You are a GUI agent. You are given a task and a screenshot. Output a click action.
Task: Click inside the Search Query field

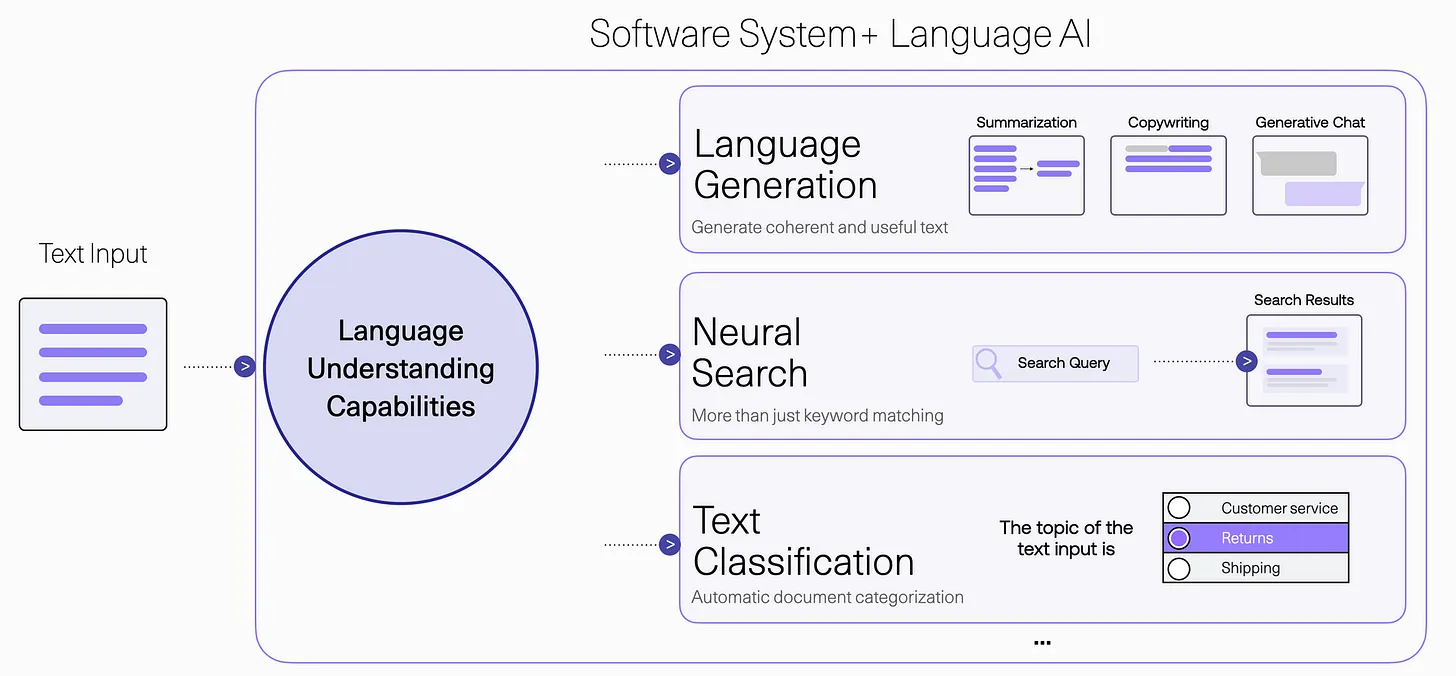1064,363
